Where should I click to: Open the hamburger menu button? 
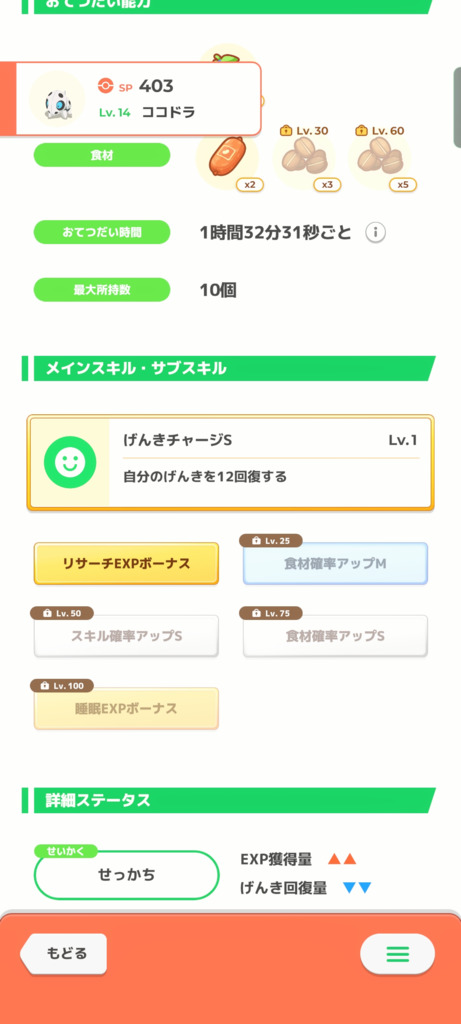click(x=397, y=954)
